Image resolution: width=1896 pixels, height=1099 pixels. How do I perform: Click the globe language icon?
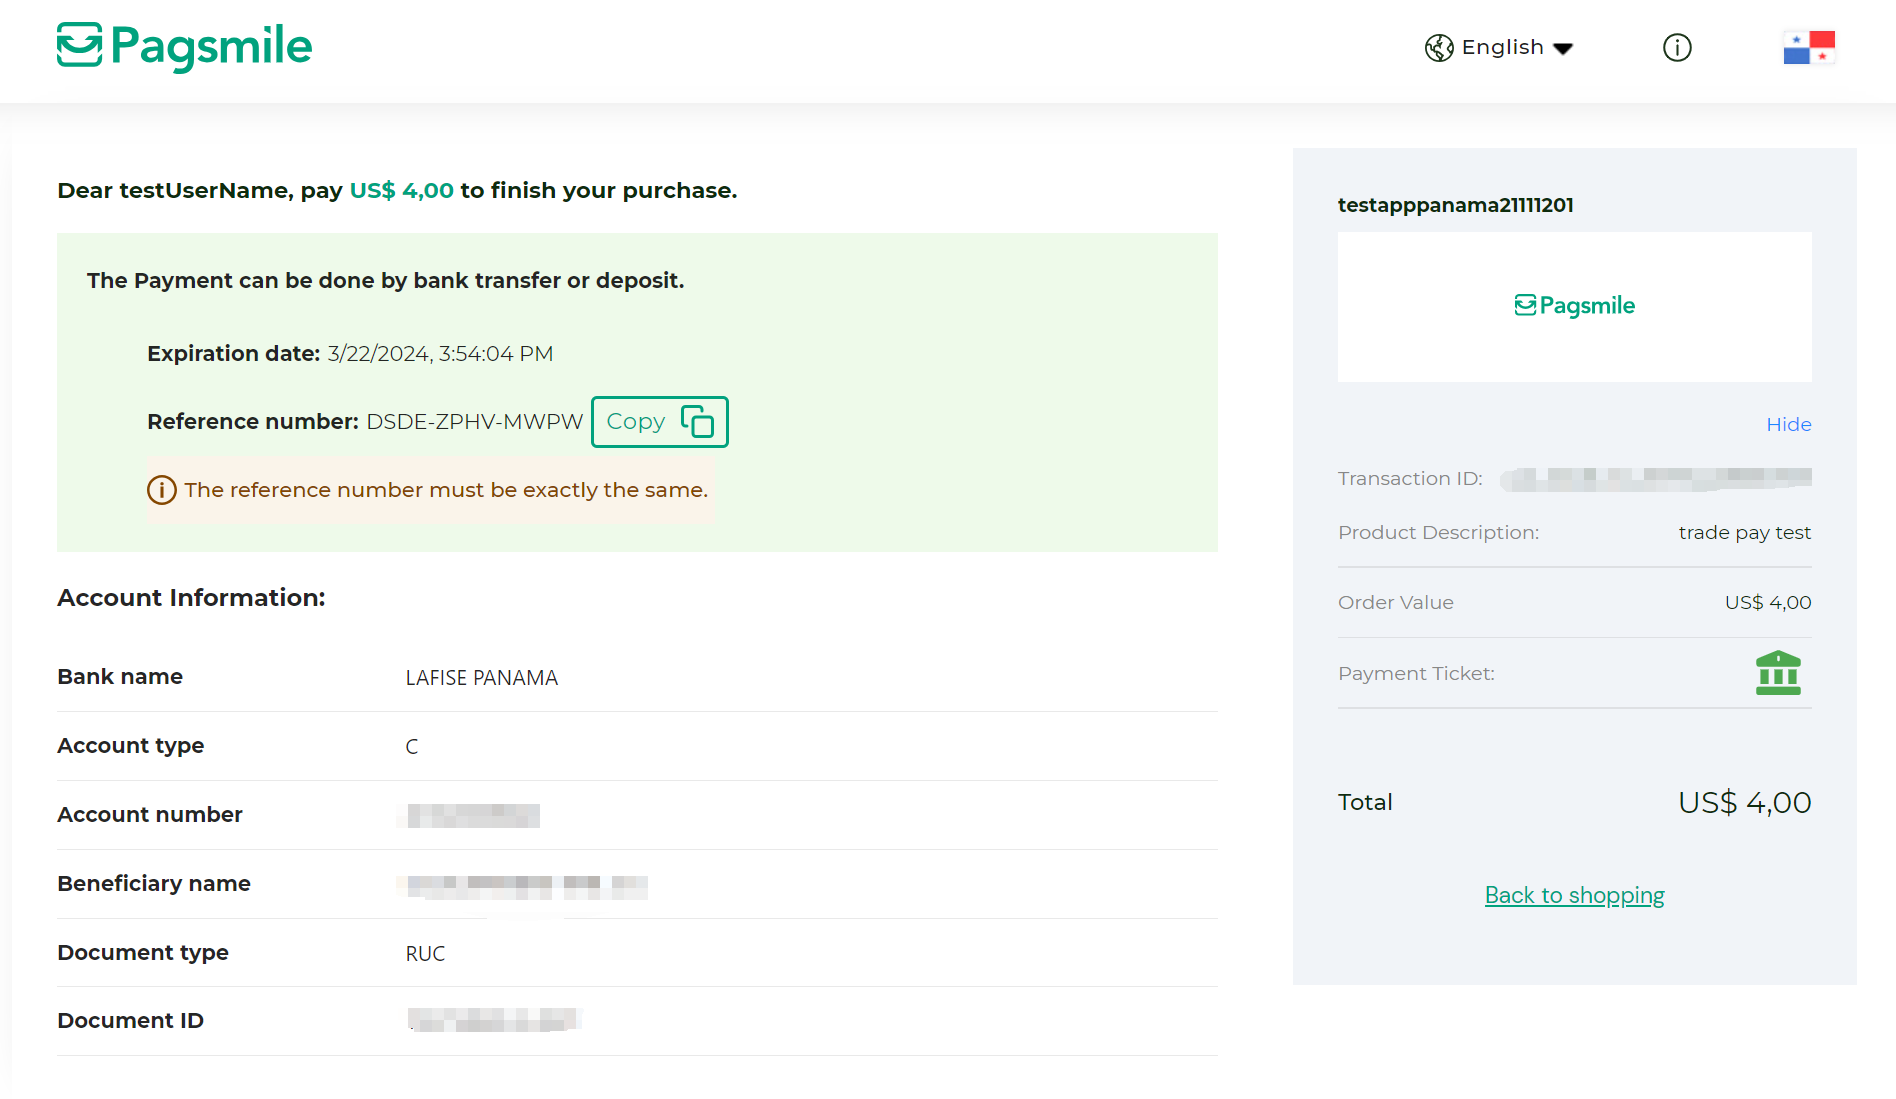tap(1439, 48)
